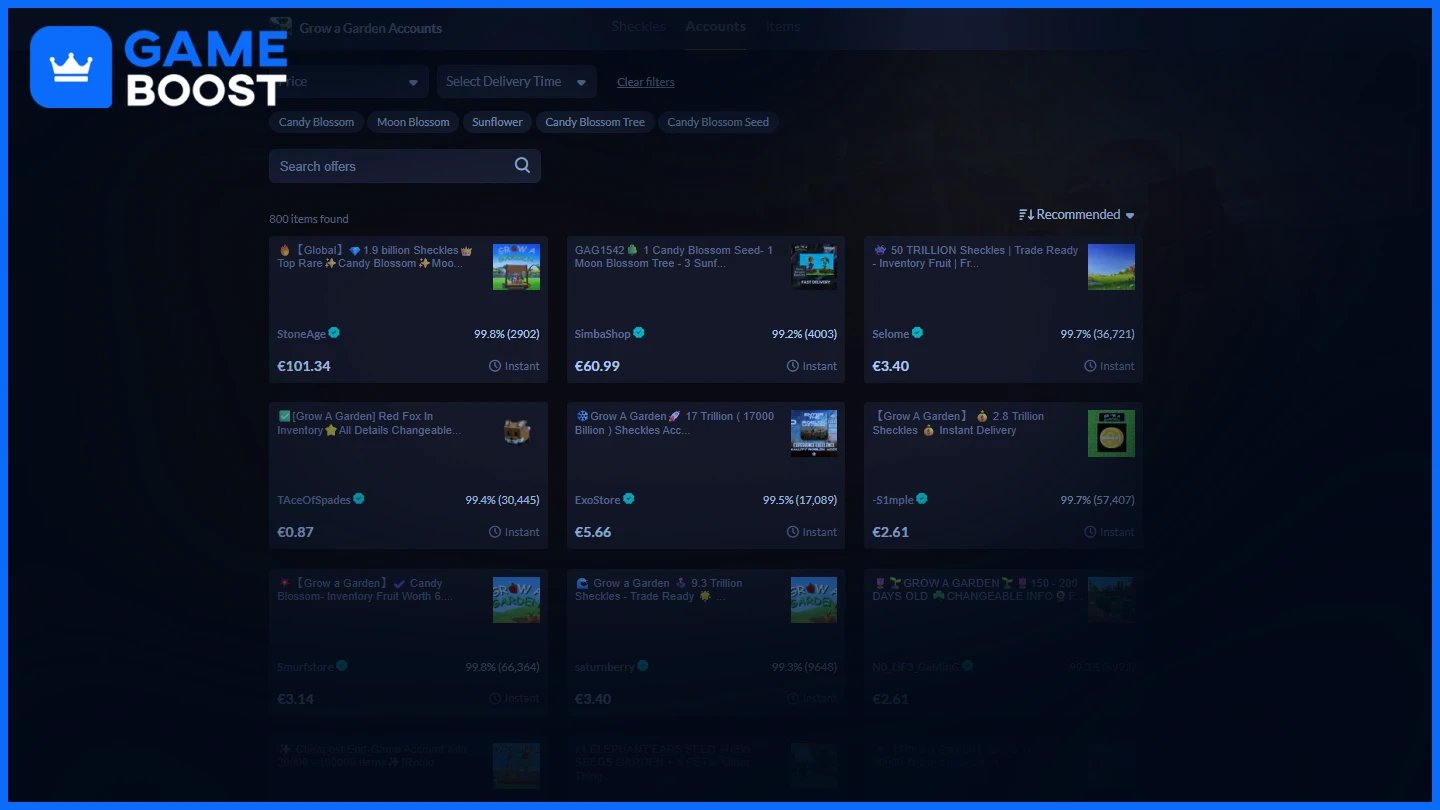Click SimbaShop verified badge icon

pyautogui.click(x=638, y=333)
